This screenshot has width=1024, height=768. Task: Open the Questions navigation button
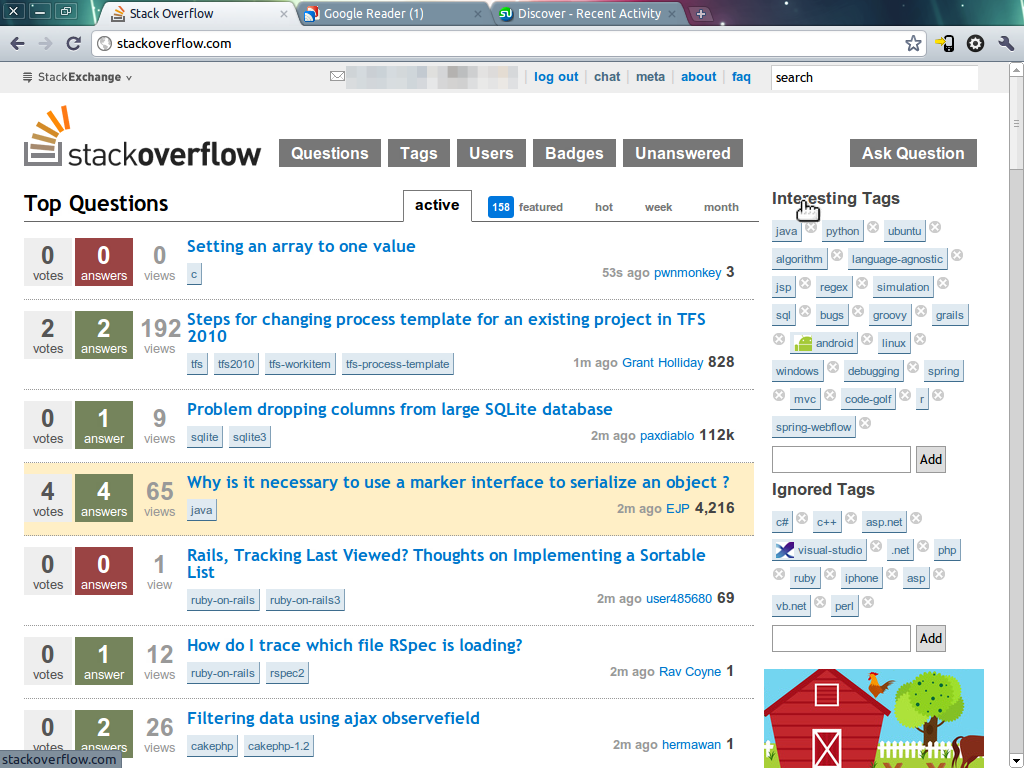(x=330, y=153)
